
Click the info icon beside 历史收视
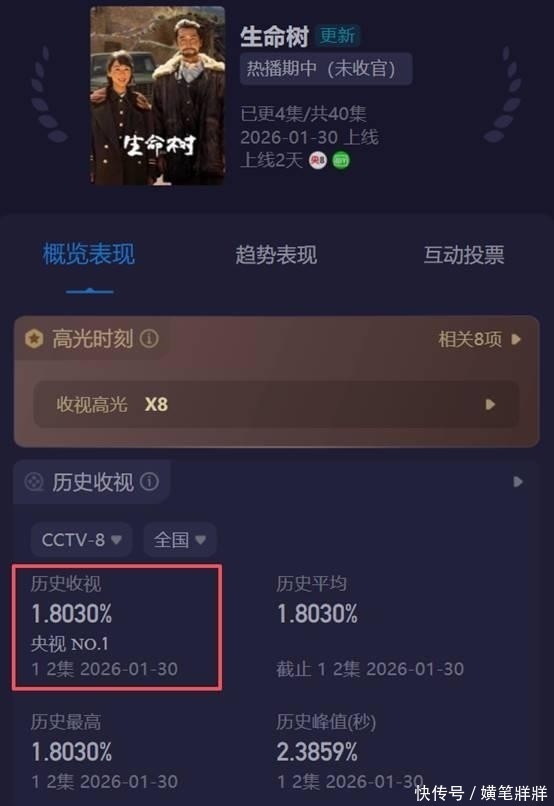pos(149,482)
